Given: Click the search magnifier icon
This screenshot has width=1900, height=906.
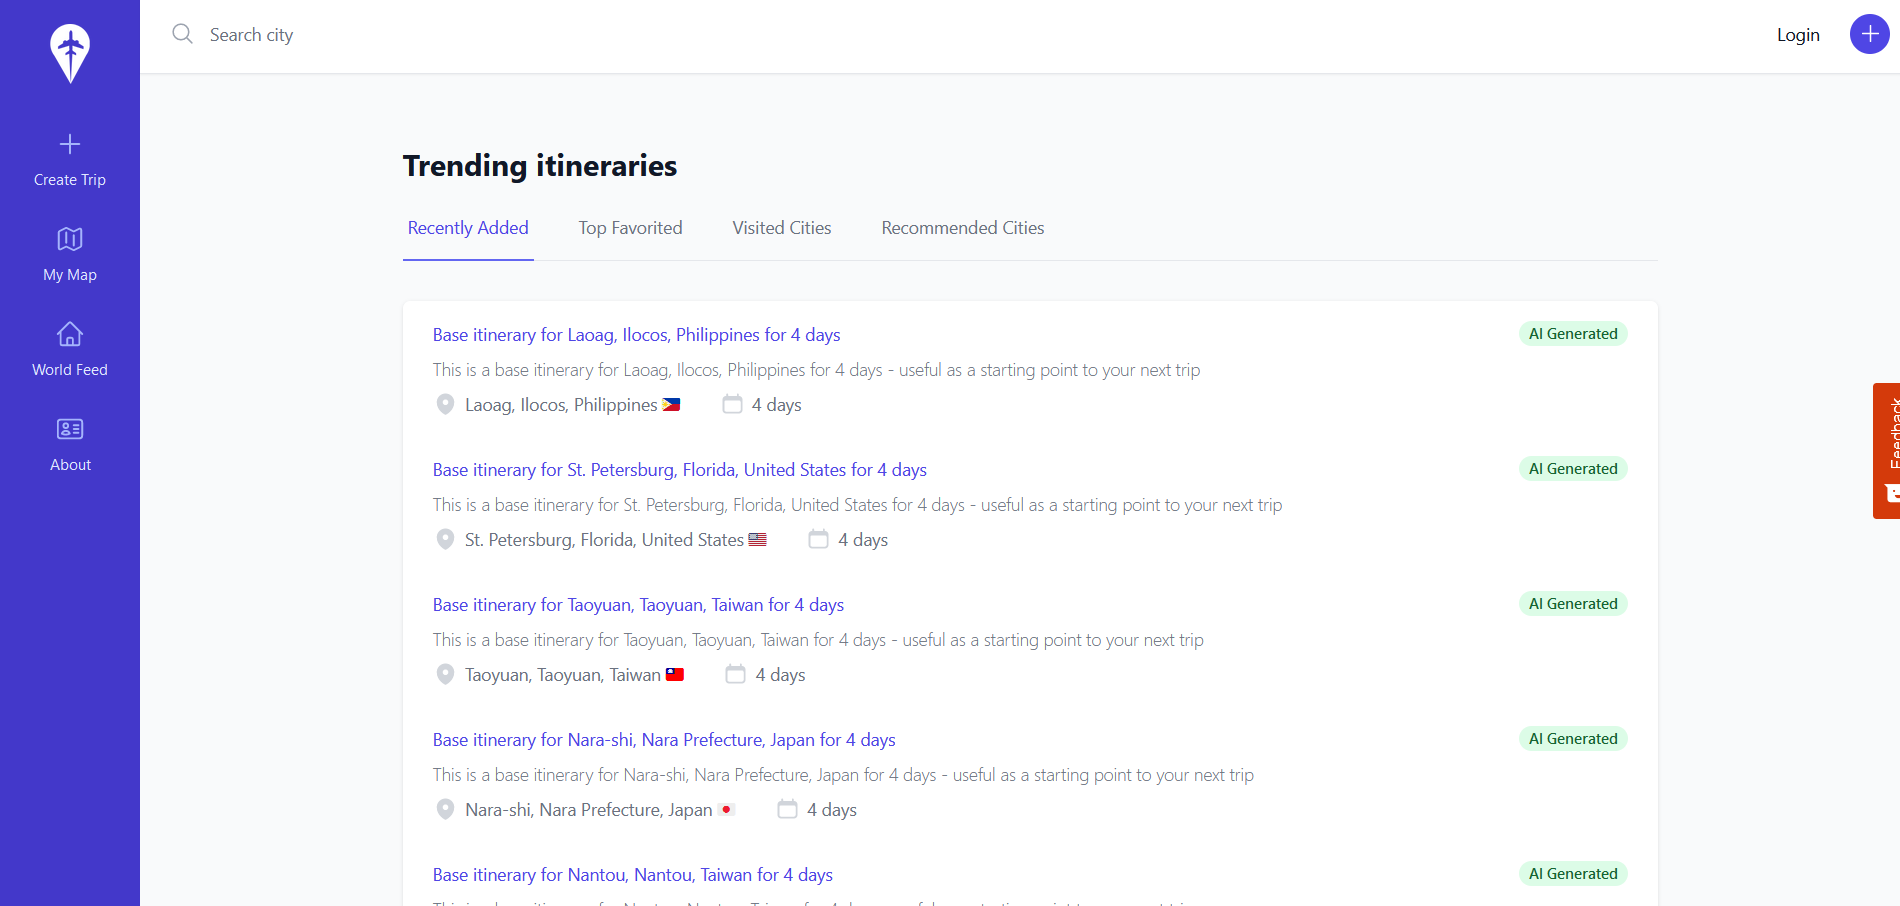Looking at the screenshot, I should pos(182,35).
